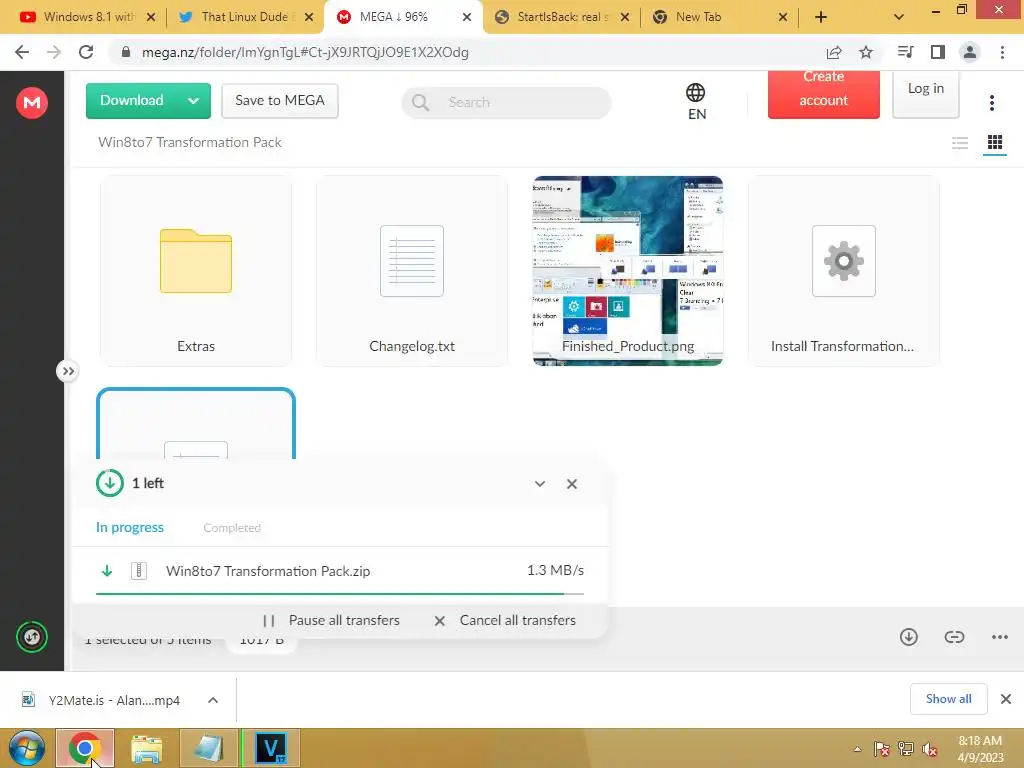Open a new browser tab
Image resolution: width=1024 pixels, height=768 pixels.
pyautogui.click(x=821, y=17)
